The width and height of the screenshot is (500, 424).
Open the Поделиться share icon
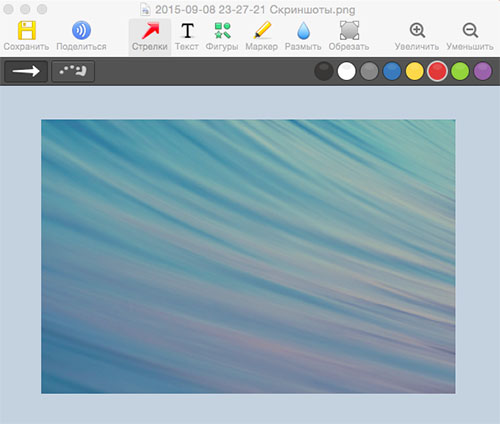click(x=81, y=30)
